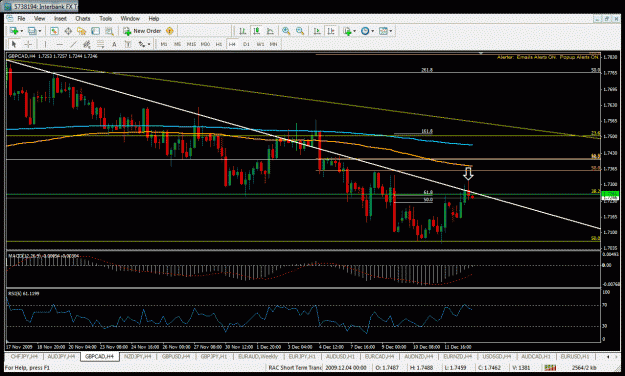Screen dimensions: 625x376
Task: Toggle the Expert Advisors icon
Action: tap(170, 31)
